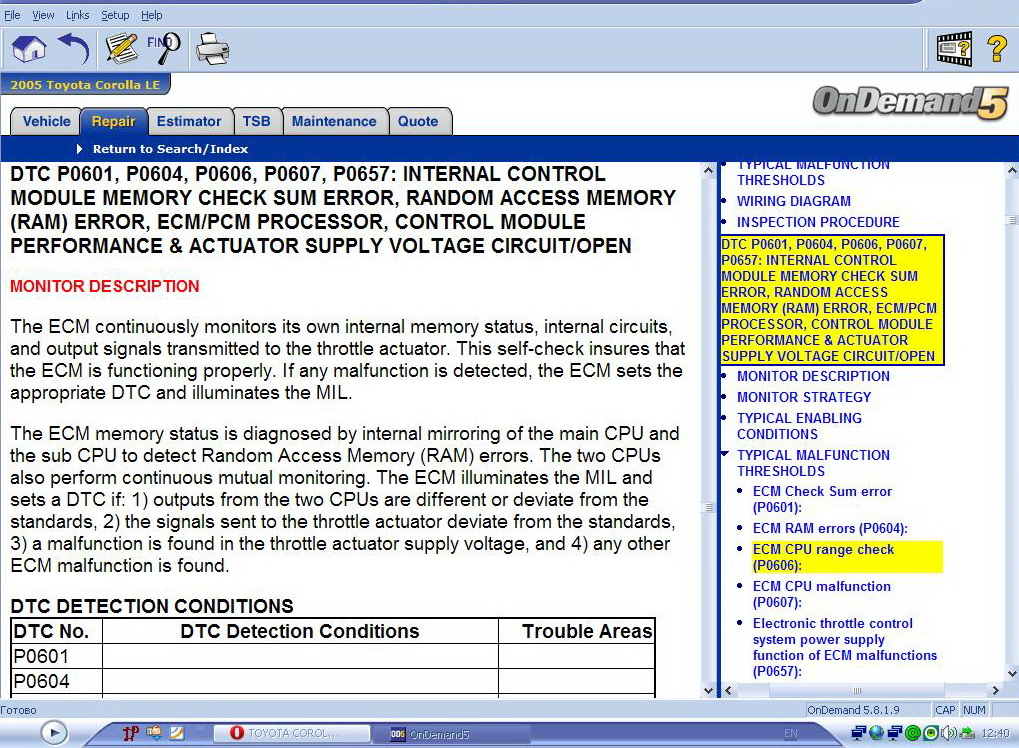Click the P0604 table cell
Image resolution: width=1019 pixels, height=748 pixels.
[x=57, y=681]
